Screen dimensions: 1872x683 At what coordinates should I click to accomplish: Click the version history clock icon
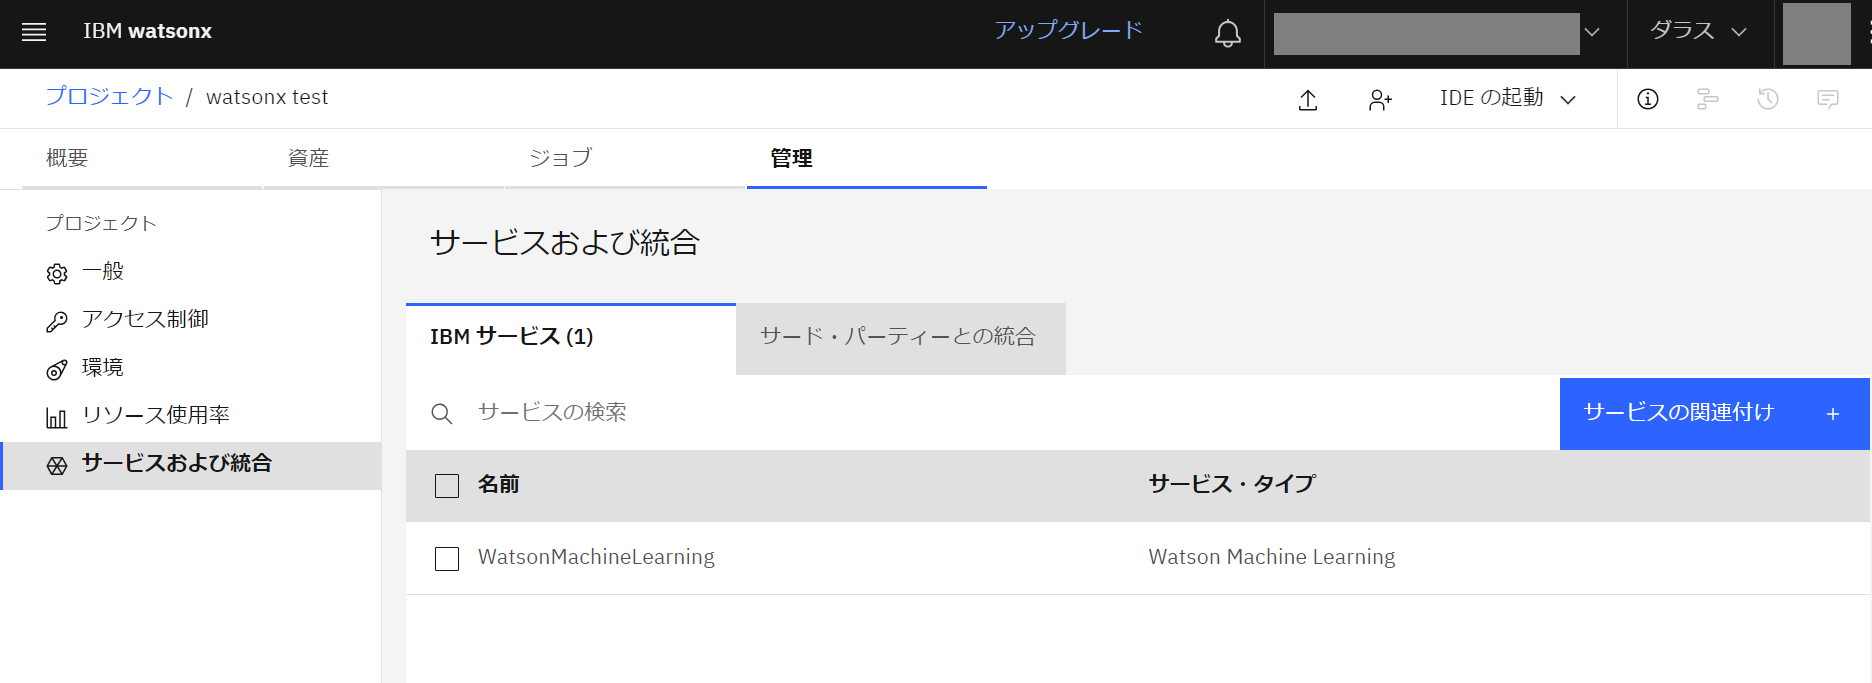(x=1767, y=99)
